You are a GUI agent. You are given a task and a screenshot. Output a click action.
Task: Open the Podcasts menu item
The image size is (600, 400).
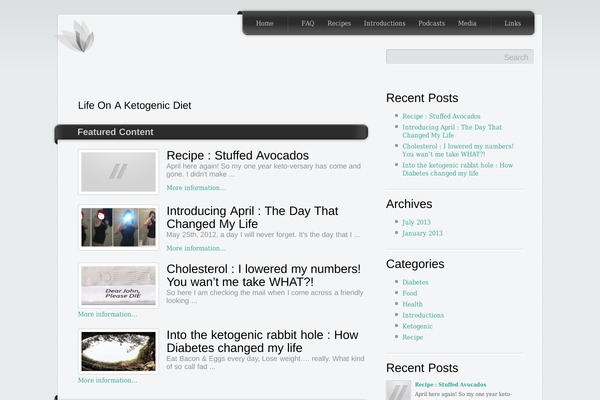pos(432,23)
